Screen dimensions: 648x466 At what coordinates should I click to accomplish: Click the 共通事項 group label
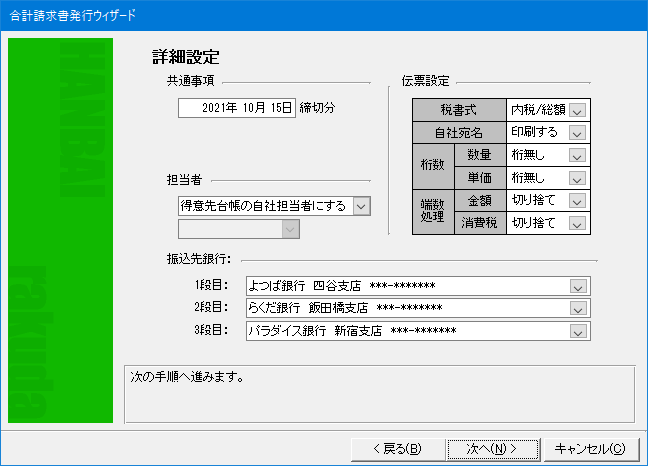(x=191, y=81)
